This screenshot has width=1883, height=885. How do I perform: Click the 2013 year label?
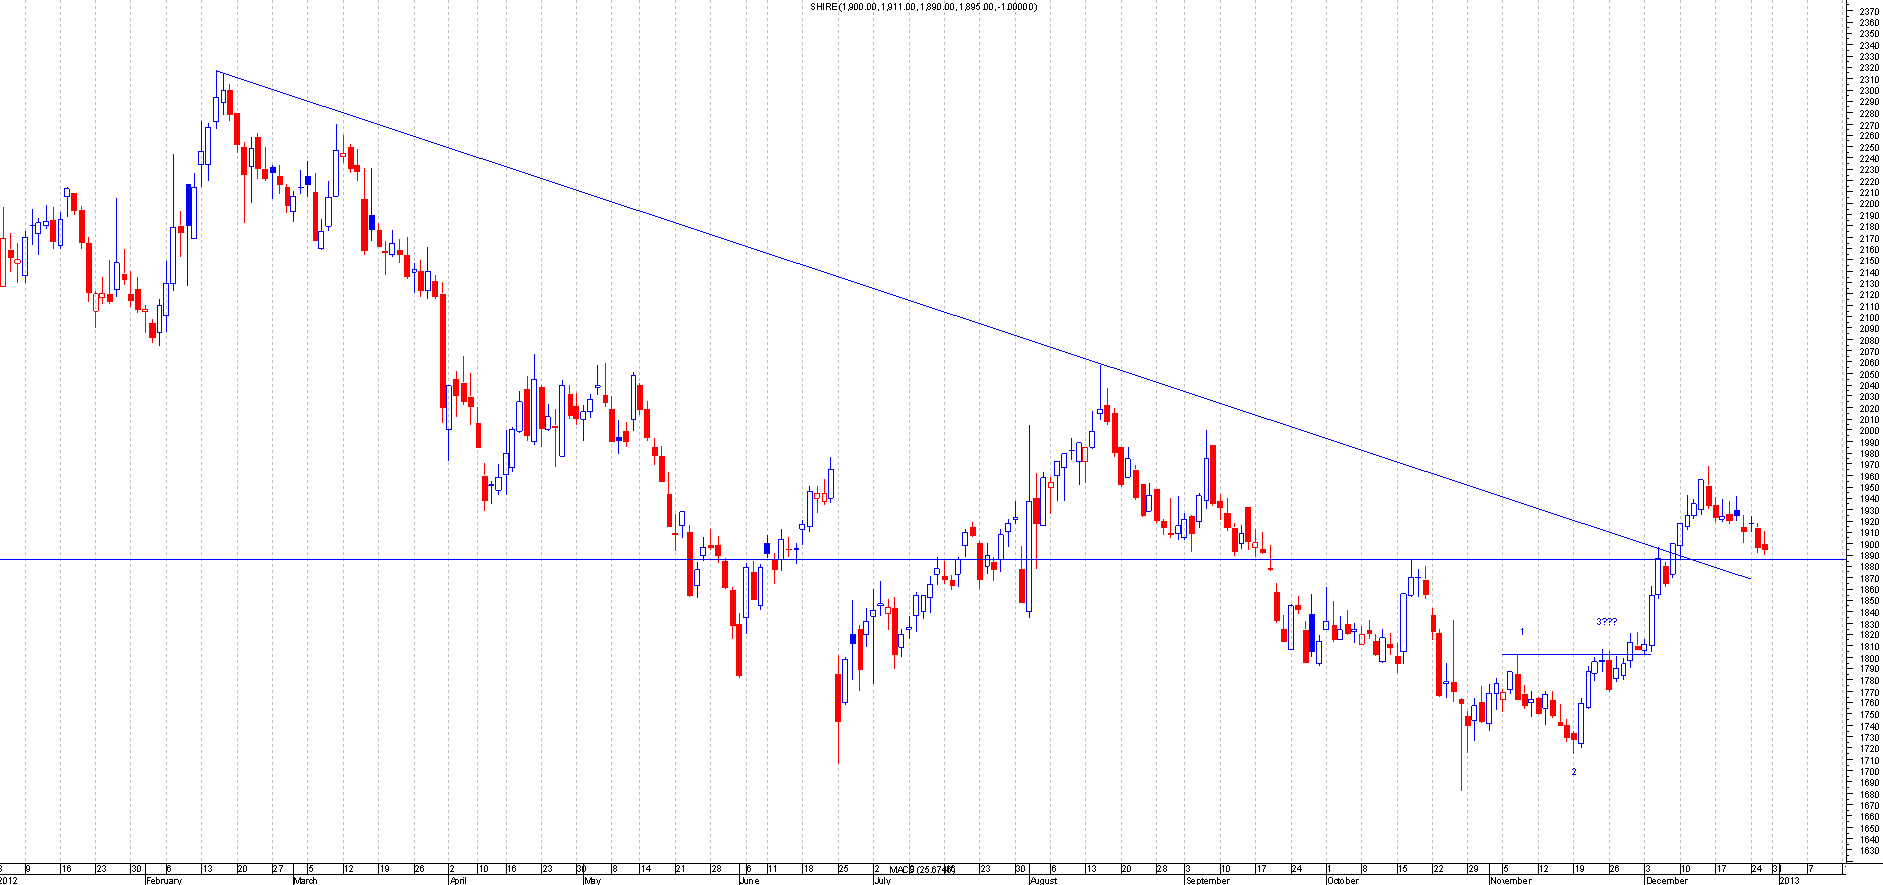[1788, 880]
